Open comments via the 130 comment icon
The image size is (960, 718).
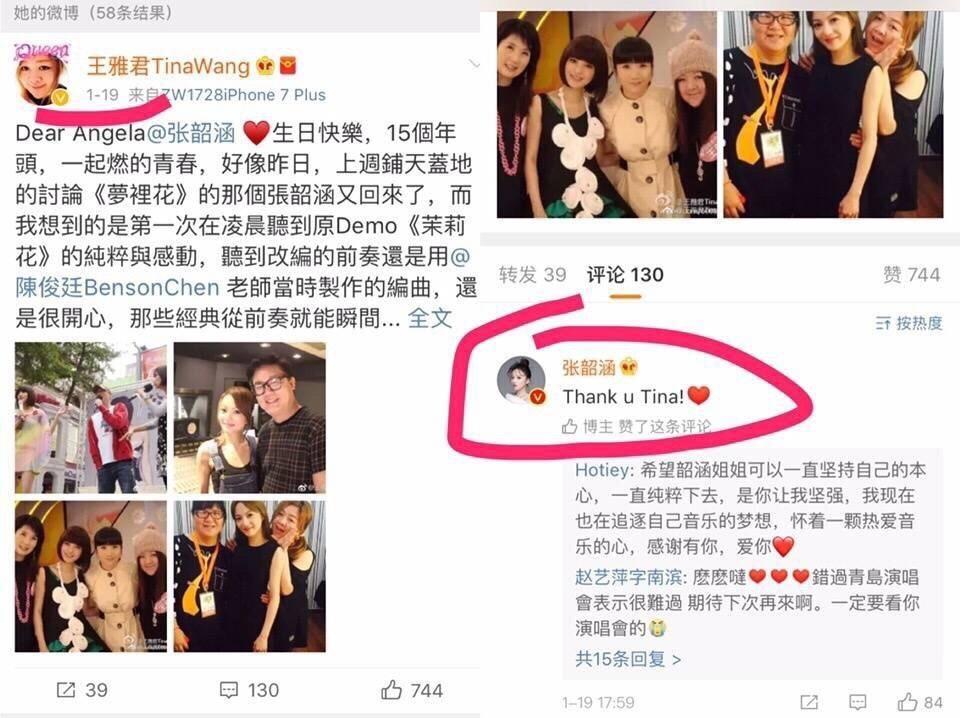[x=249, y=690]
